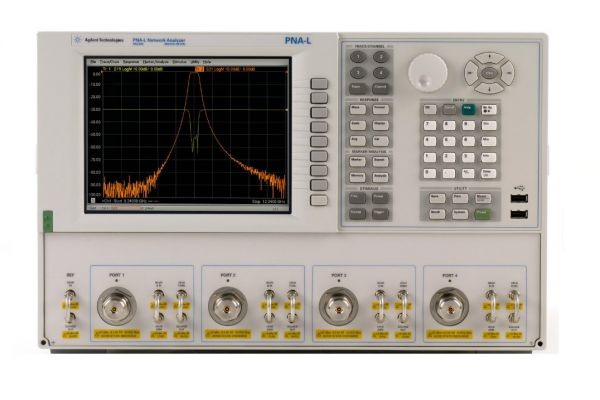Open the Response menu on display
The height and width of the screenshot is (400, 600).
(x=131, y=62)
